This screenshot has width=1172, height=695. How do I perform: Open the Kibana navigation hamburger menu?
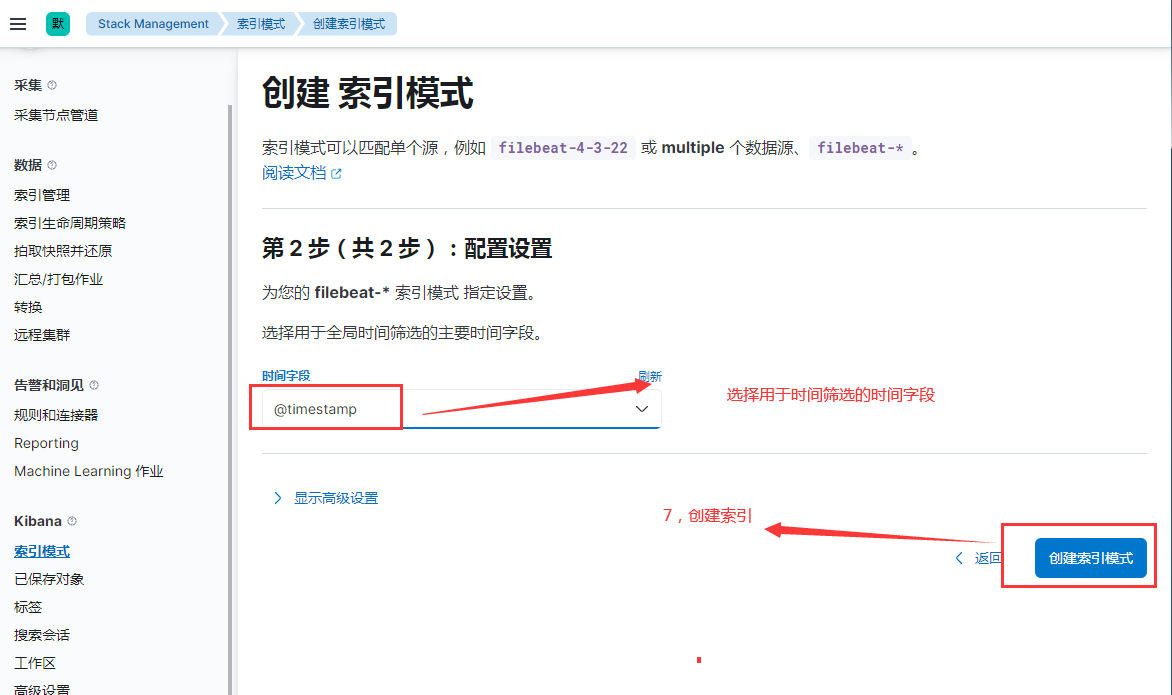18,23
